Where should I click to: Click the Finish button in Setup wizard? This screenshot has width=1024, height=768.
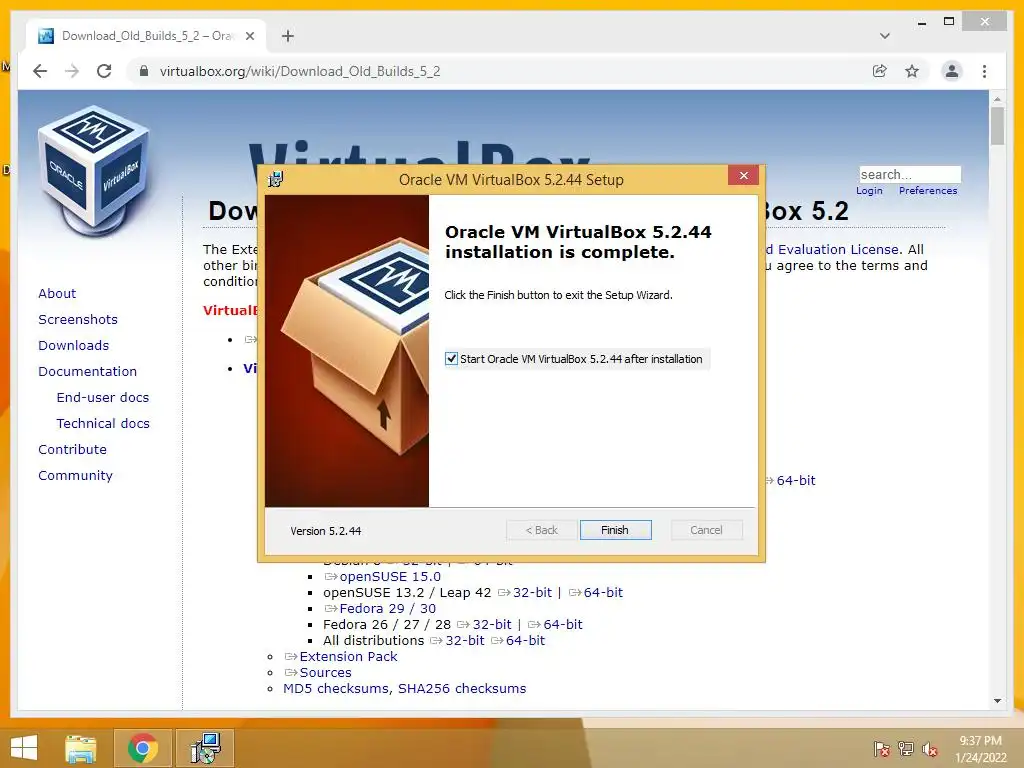[x=615, y=530]
